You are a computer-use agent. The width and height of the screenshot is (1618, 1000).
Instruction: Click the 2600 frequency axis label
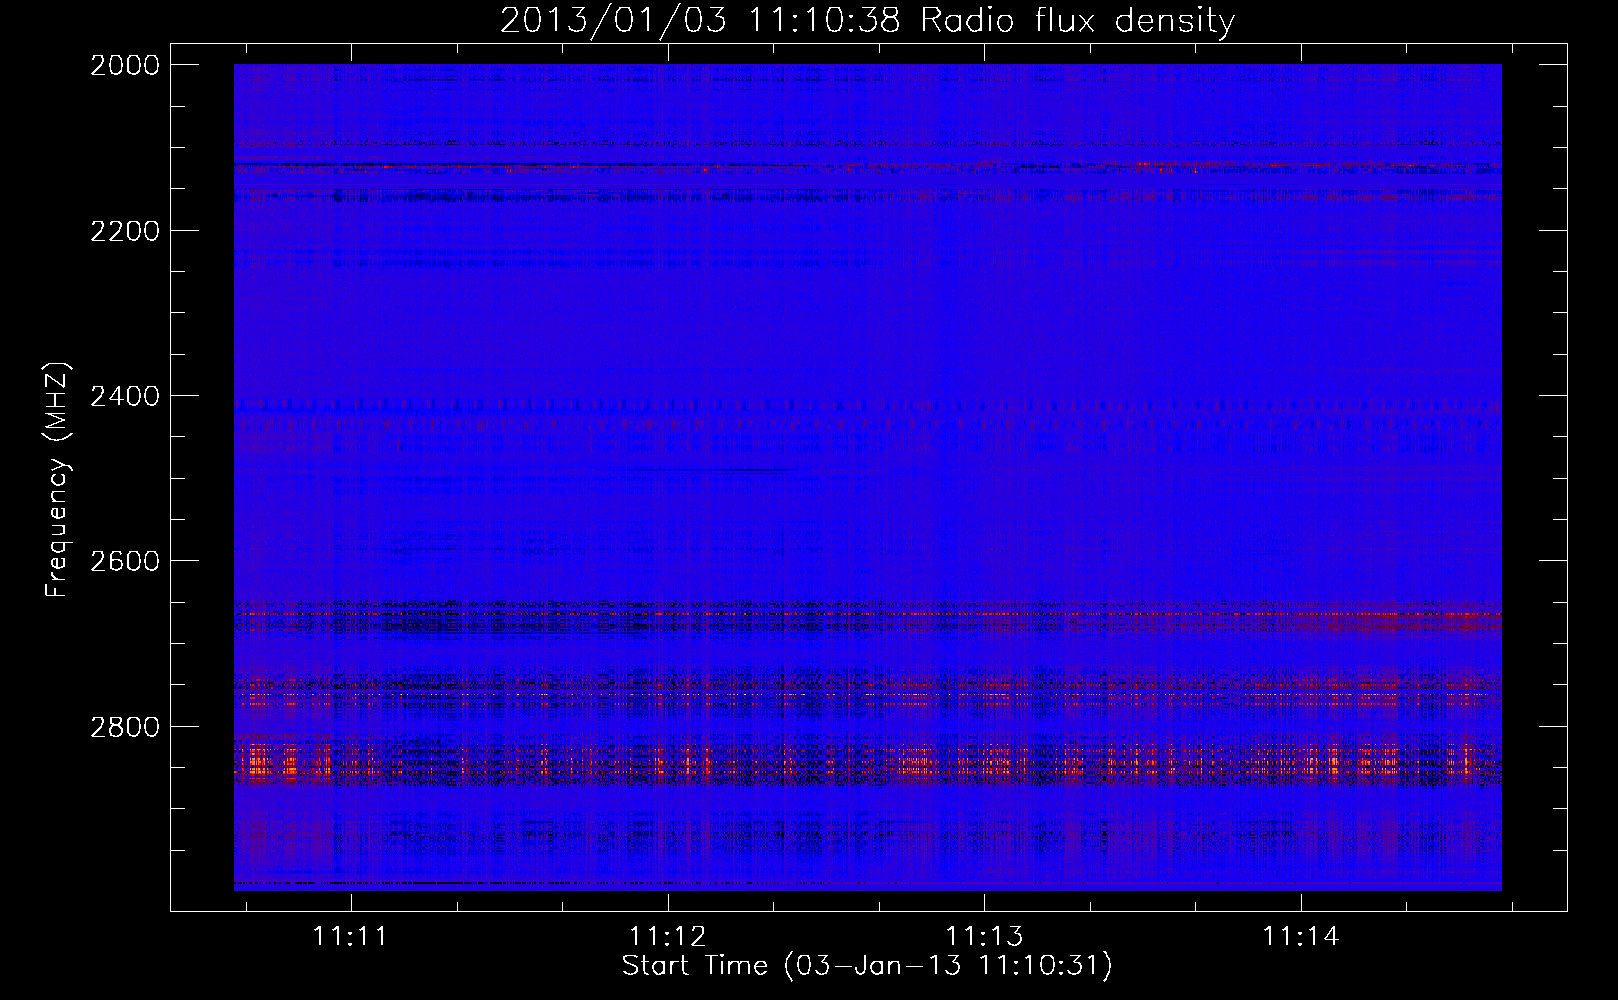click(x=125, y=561)
